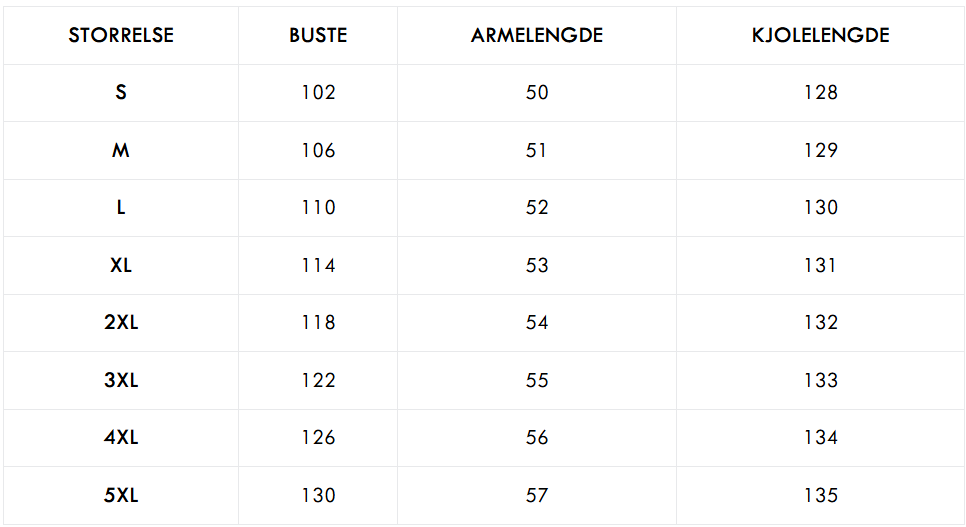Select the size M row label

click(121, 150)
